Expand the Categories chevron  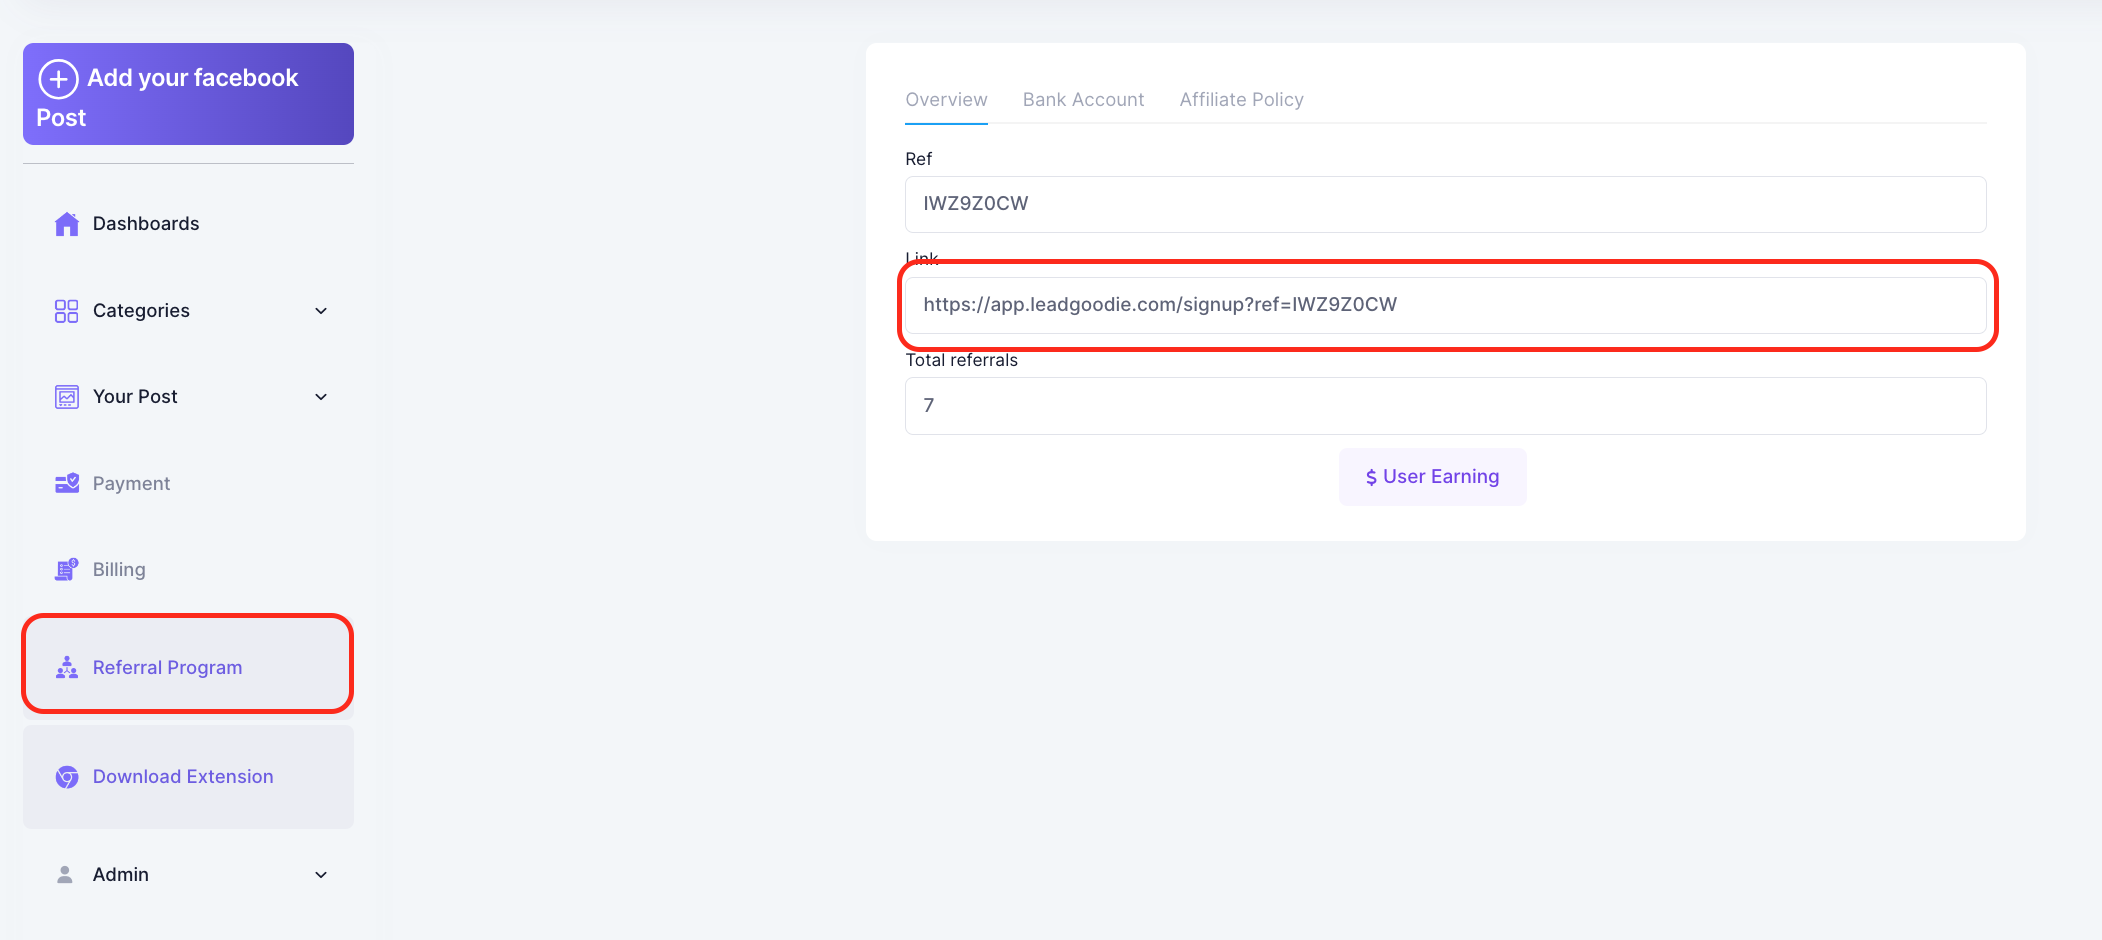321,311
